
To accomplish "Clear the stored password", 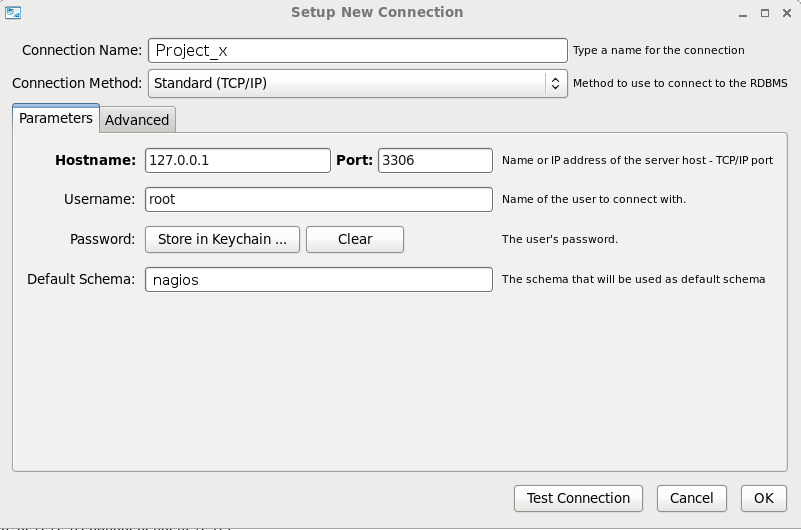I will 355,239.
